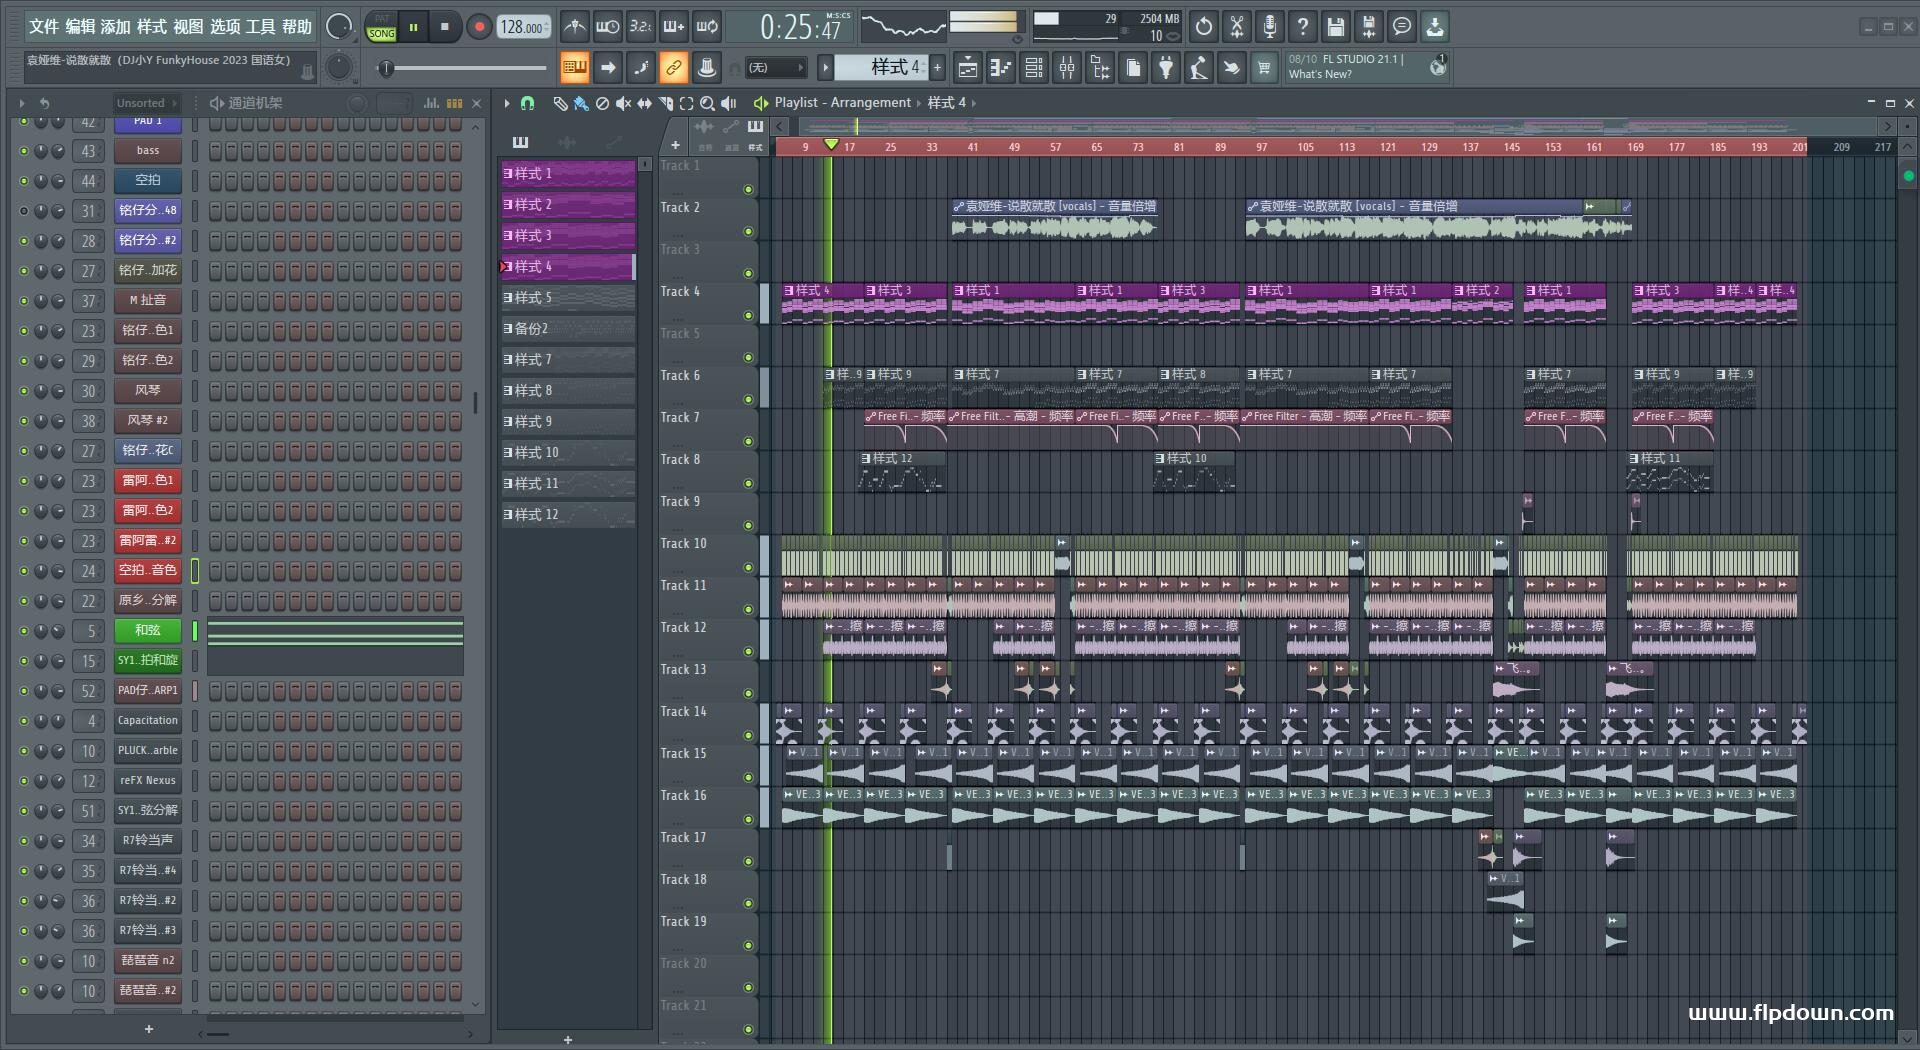
Task: Select the playlist Slice tool
Action: pyautogui.click(x=666, y=103)
